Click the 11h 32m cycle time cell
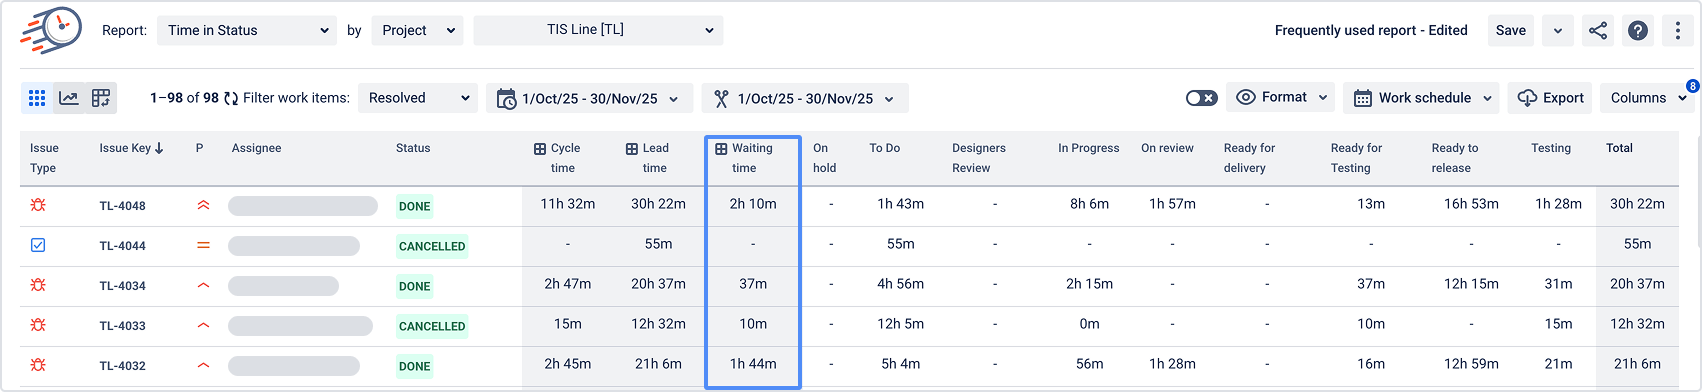1702x392 pixels. tap(568, 204)
